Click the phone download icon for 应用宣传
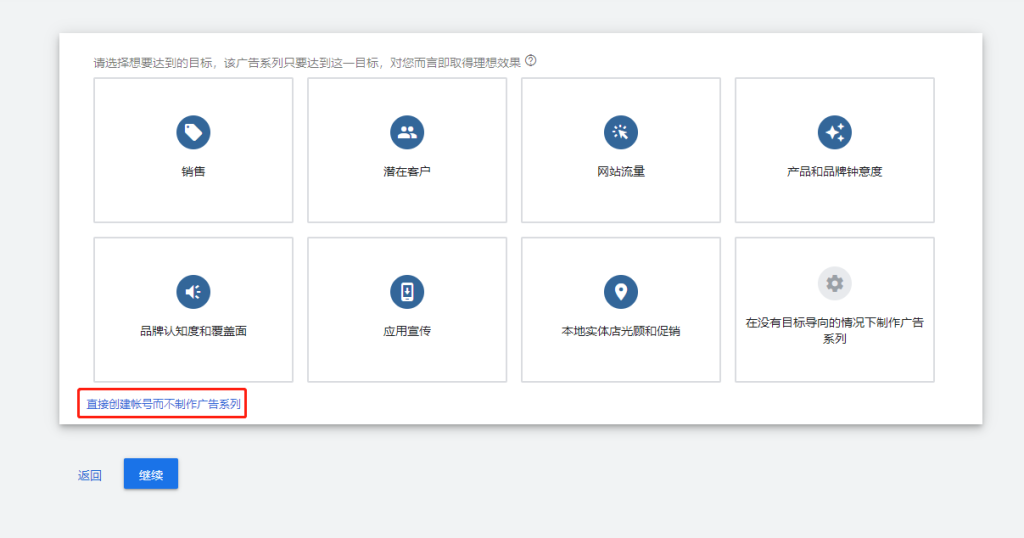 407,291
